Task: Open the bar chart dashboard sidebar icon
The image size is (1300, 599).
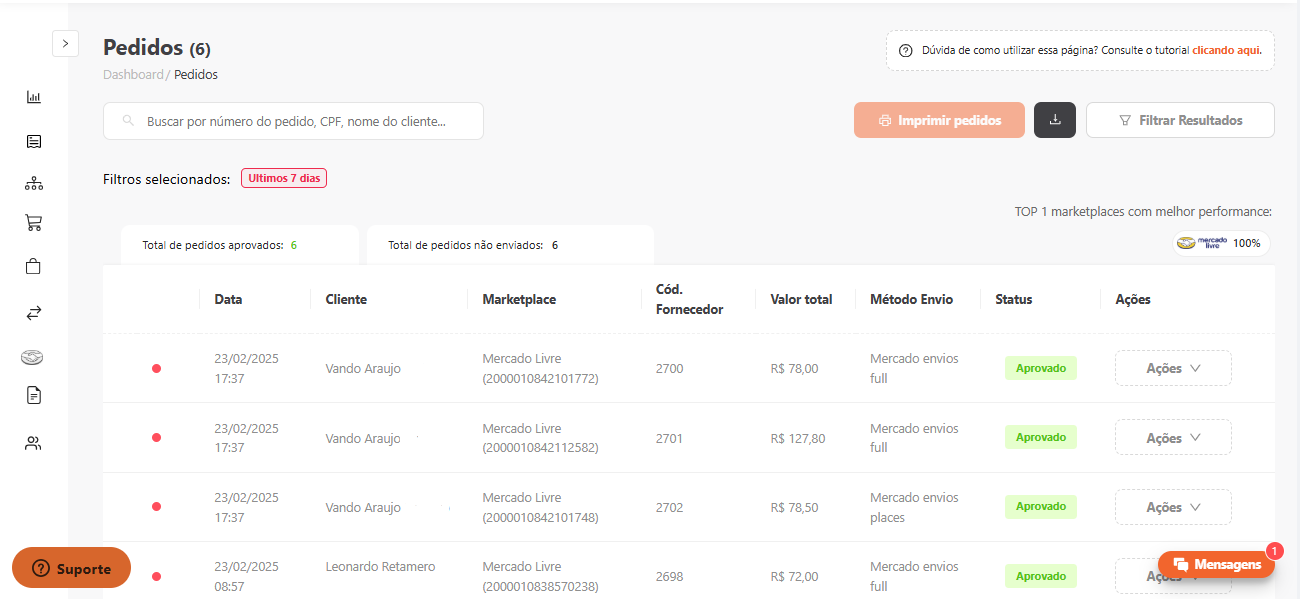Action: point(34,97)
